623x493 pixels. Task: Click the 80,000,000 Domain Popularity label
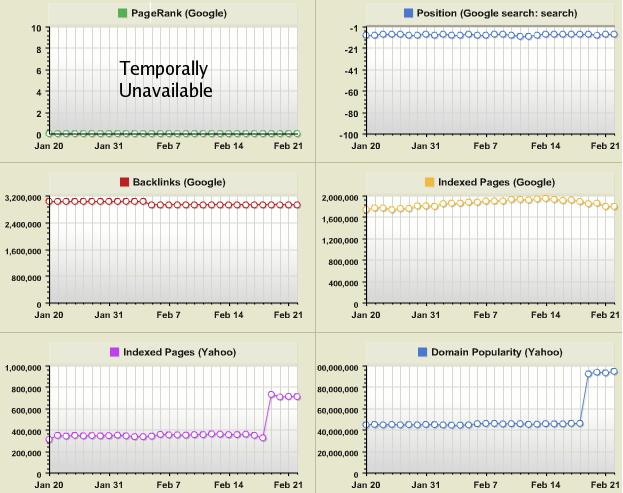338,389
